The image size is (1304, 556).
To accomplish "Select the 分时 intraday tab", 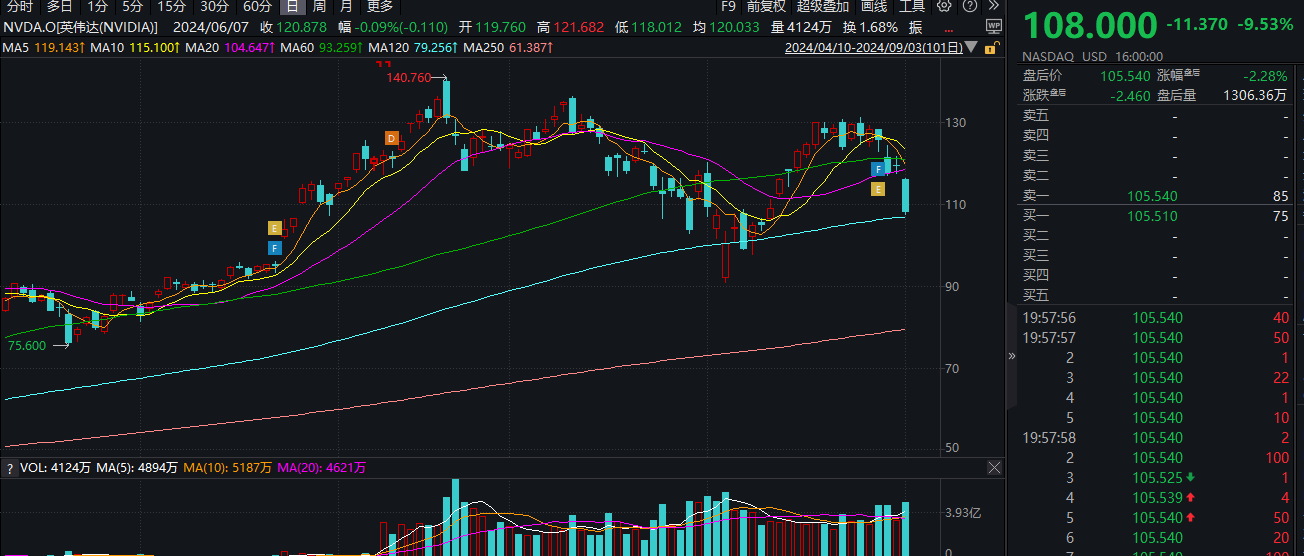I will pyautogui.click(x=19, y=6).
